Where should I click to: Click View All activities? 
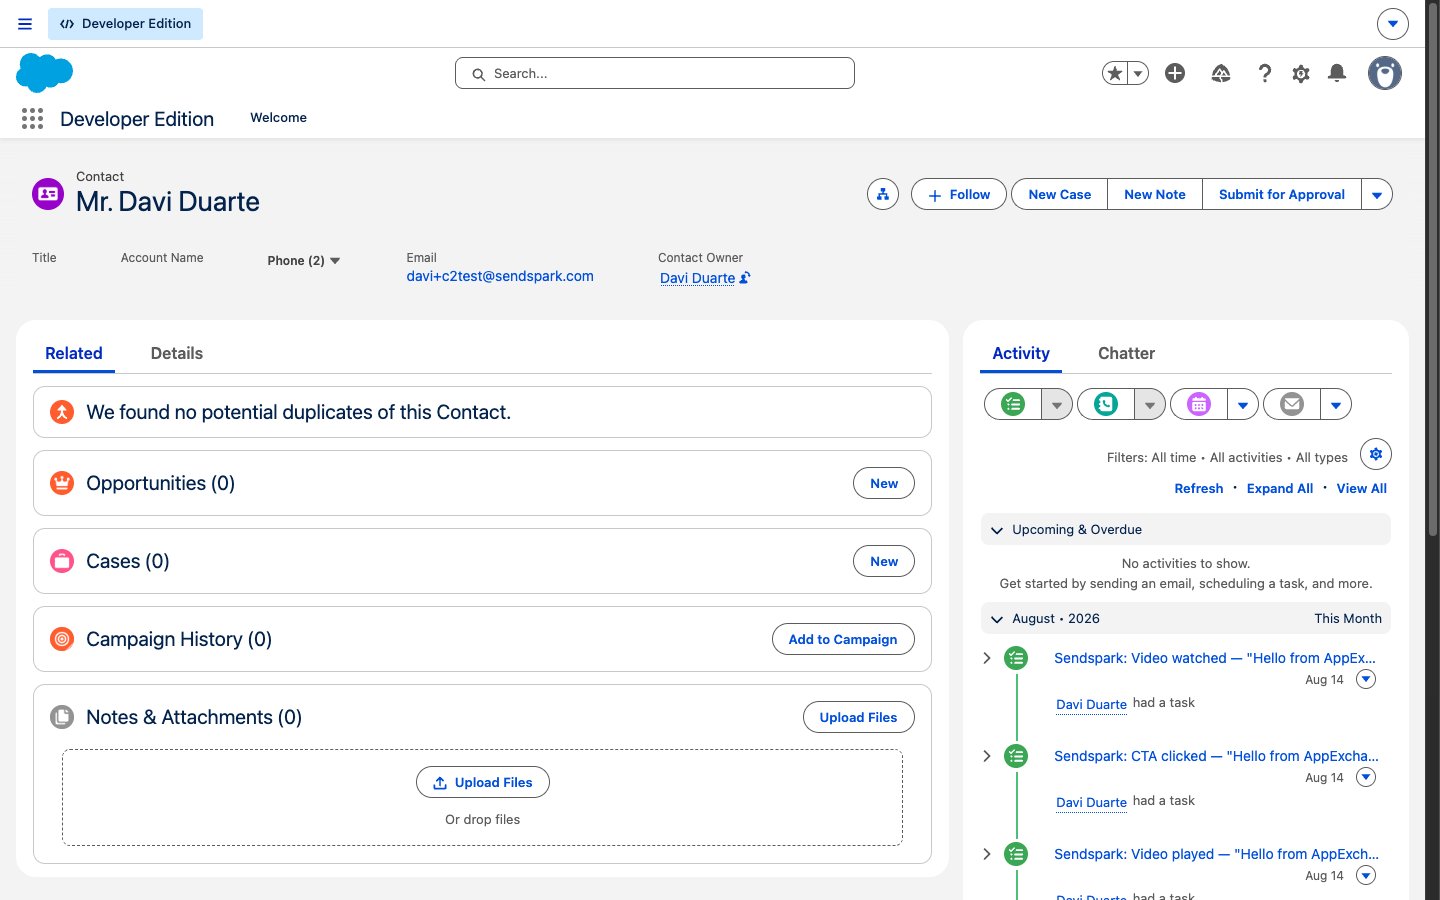pyautogui.click(x=1362, y=488)
